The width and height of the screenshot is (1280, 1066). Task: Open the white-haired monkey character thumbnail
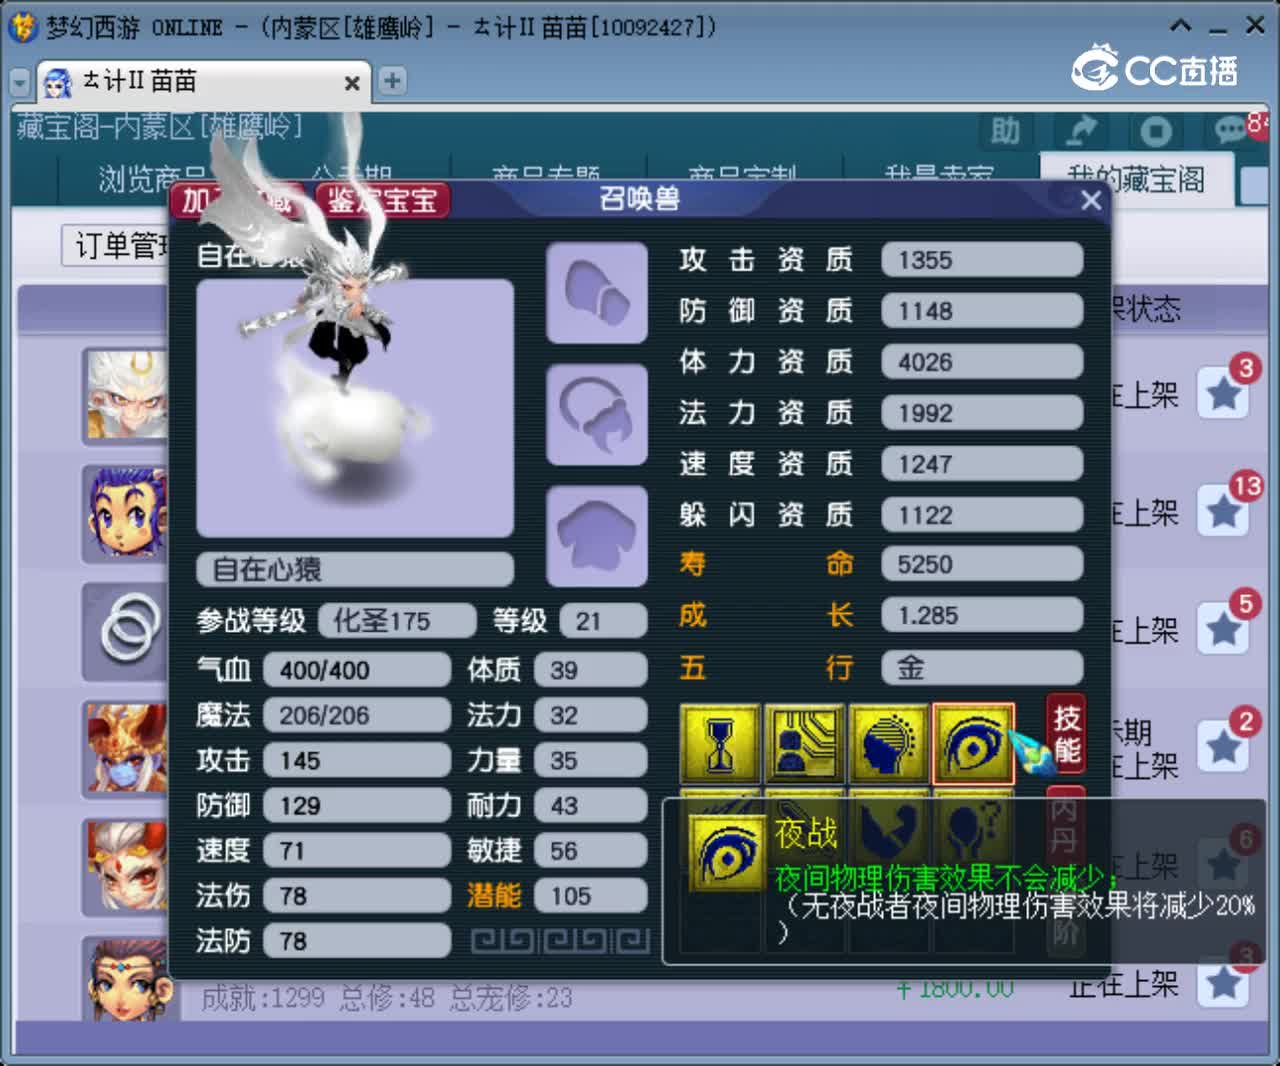(125, 395)
